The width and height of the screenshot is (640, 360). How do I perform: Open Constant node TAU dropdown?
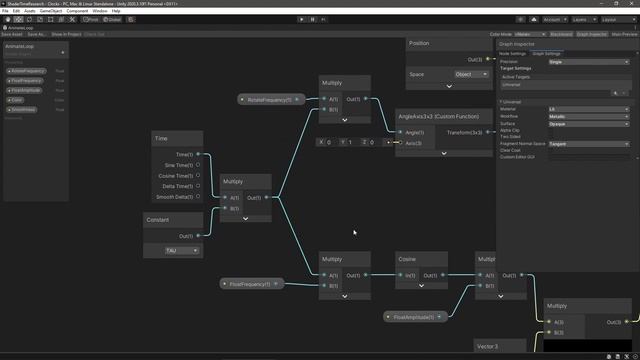click(181, 251)
